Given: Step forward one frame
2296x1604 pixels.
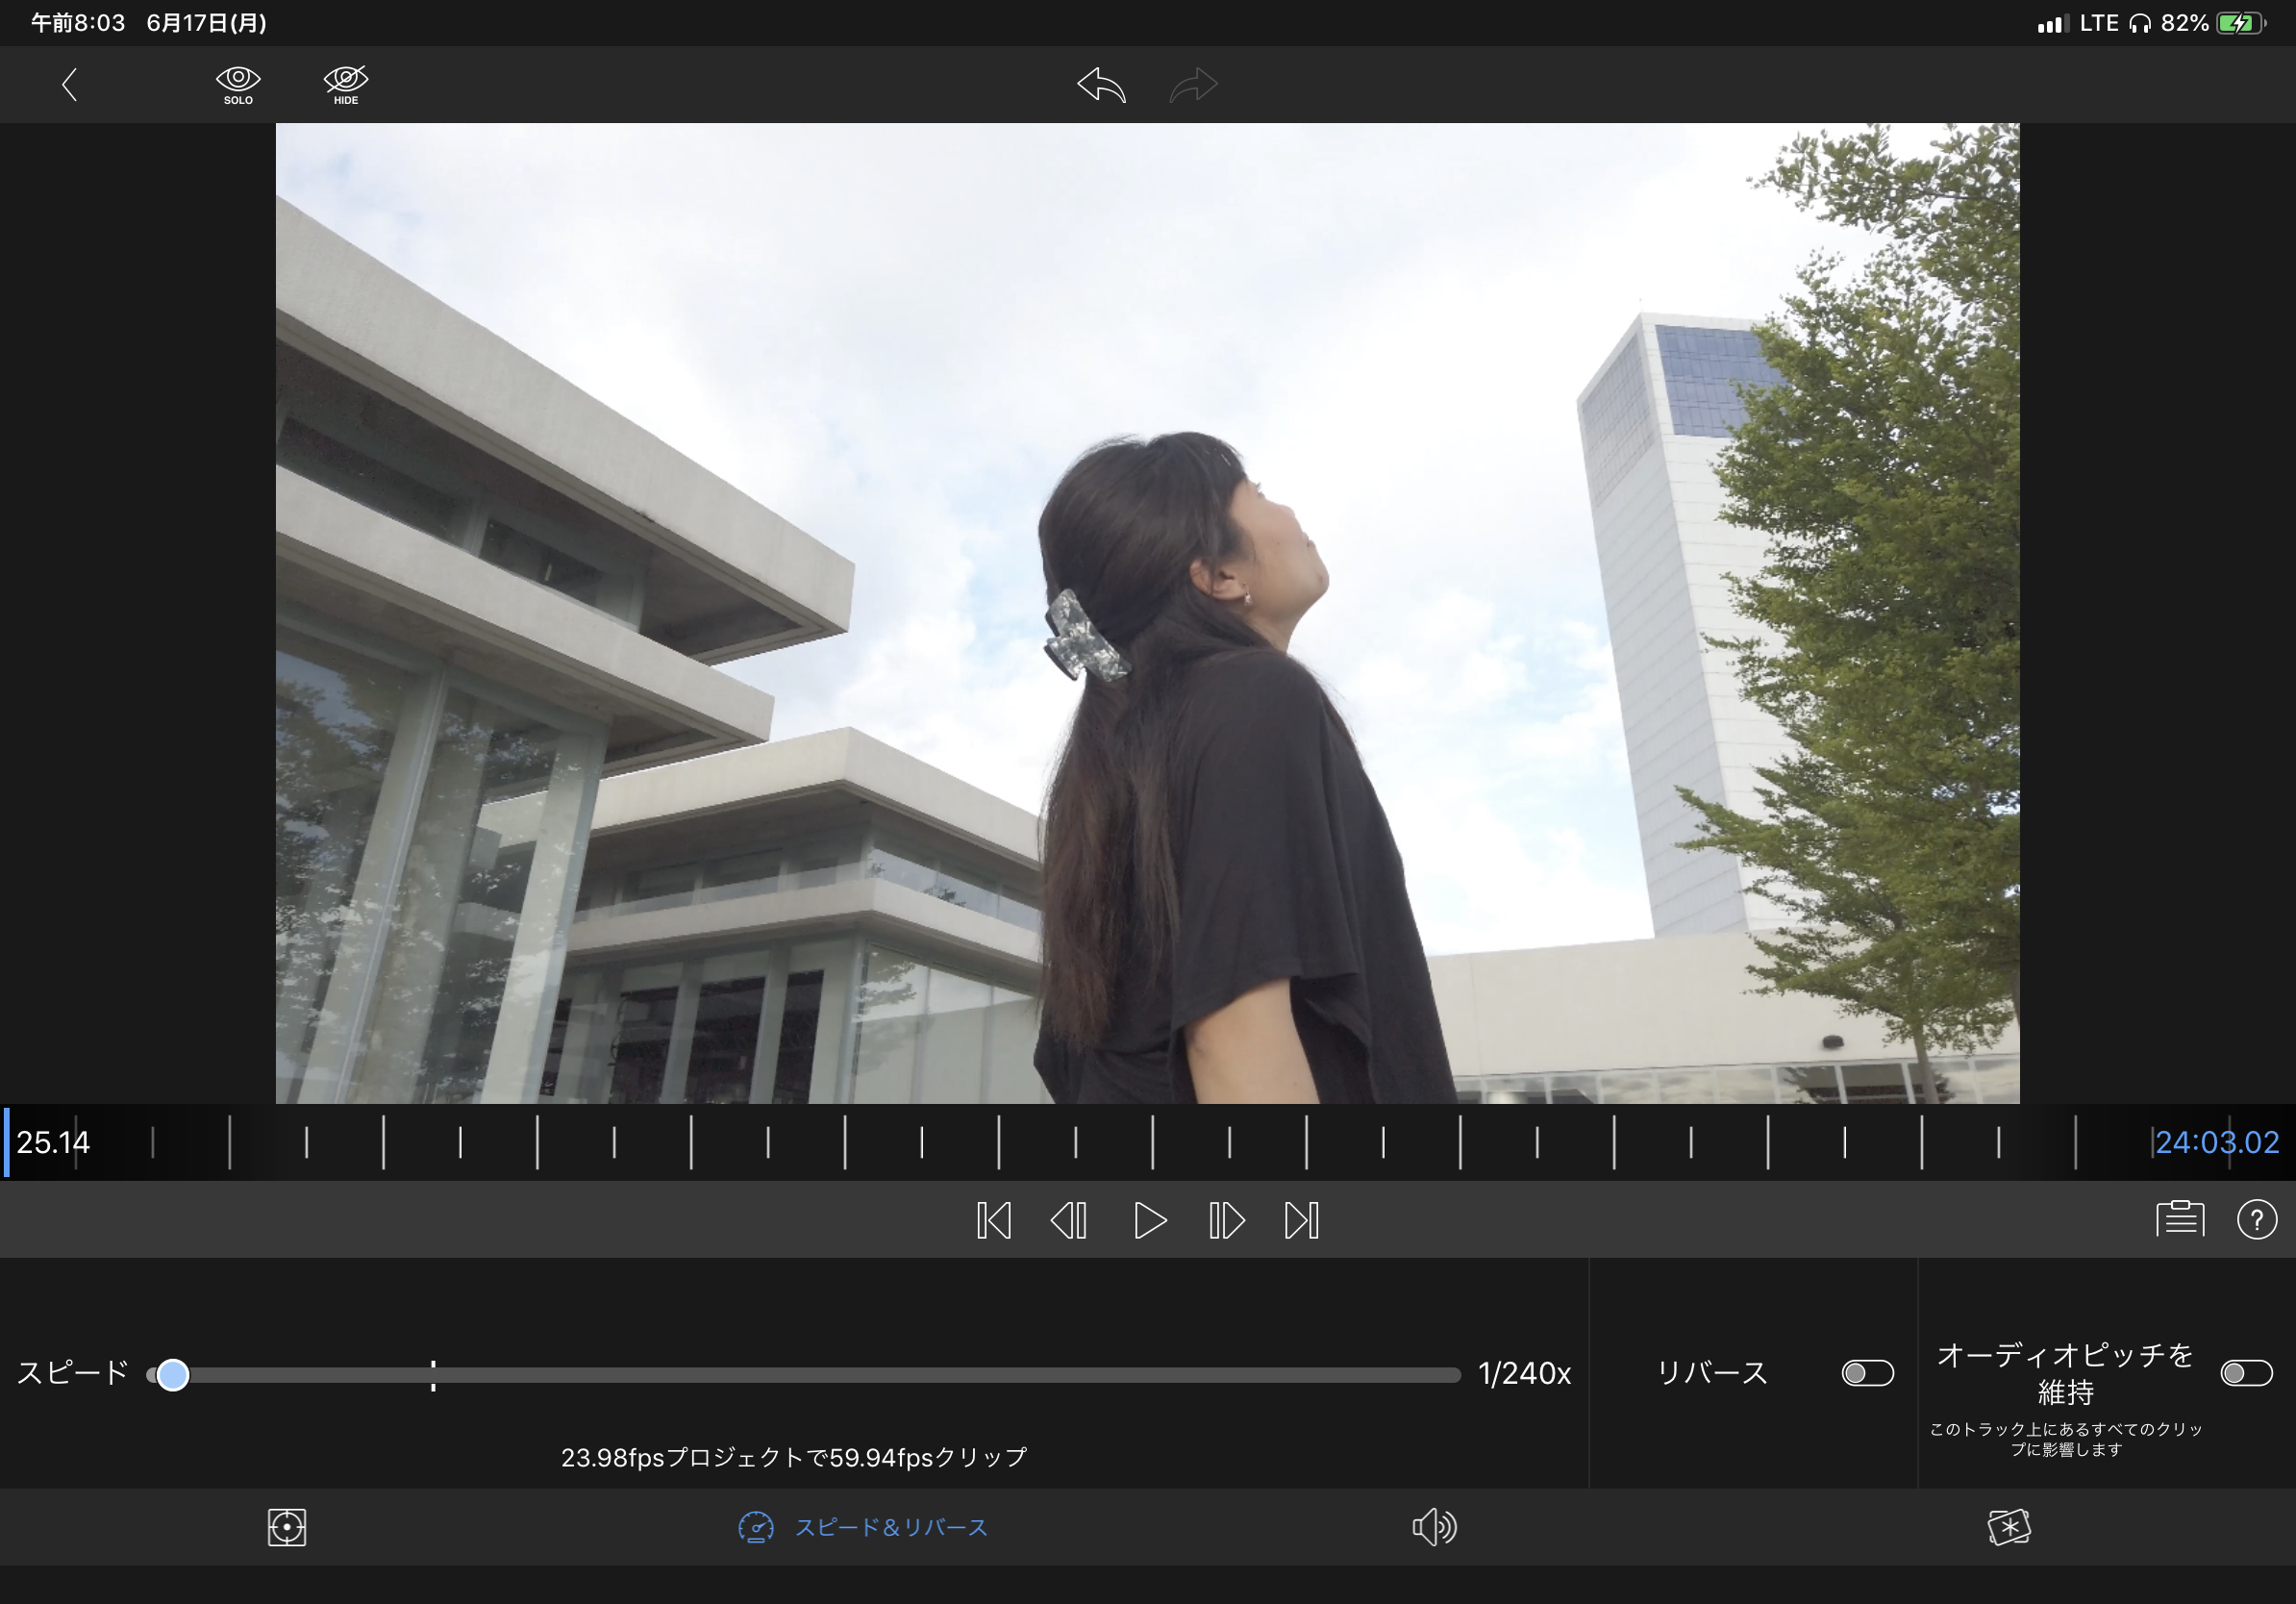Looking at the screenshot, I should (1226, 1220).
